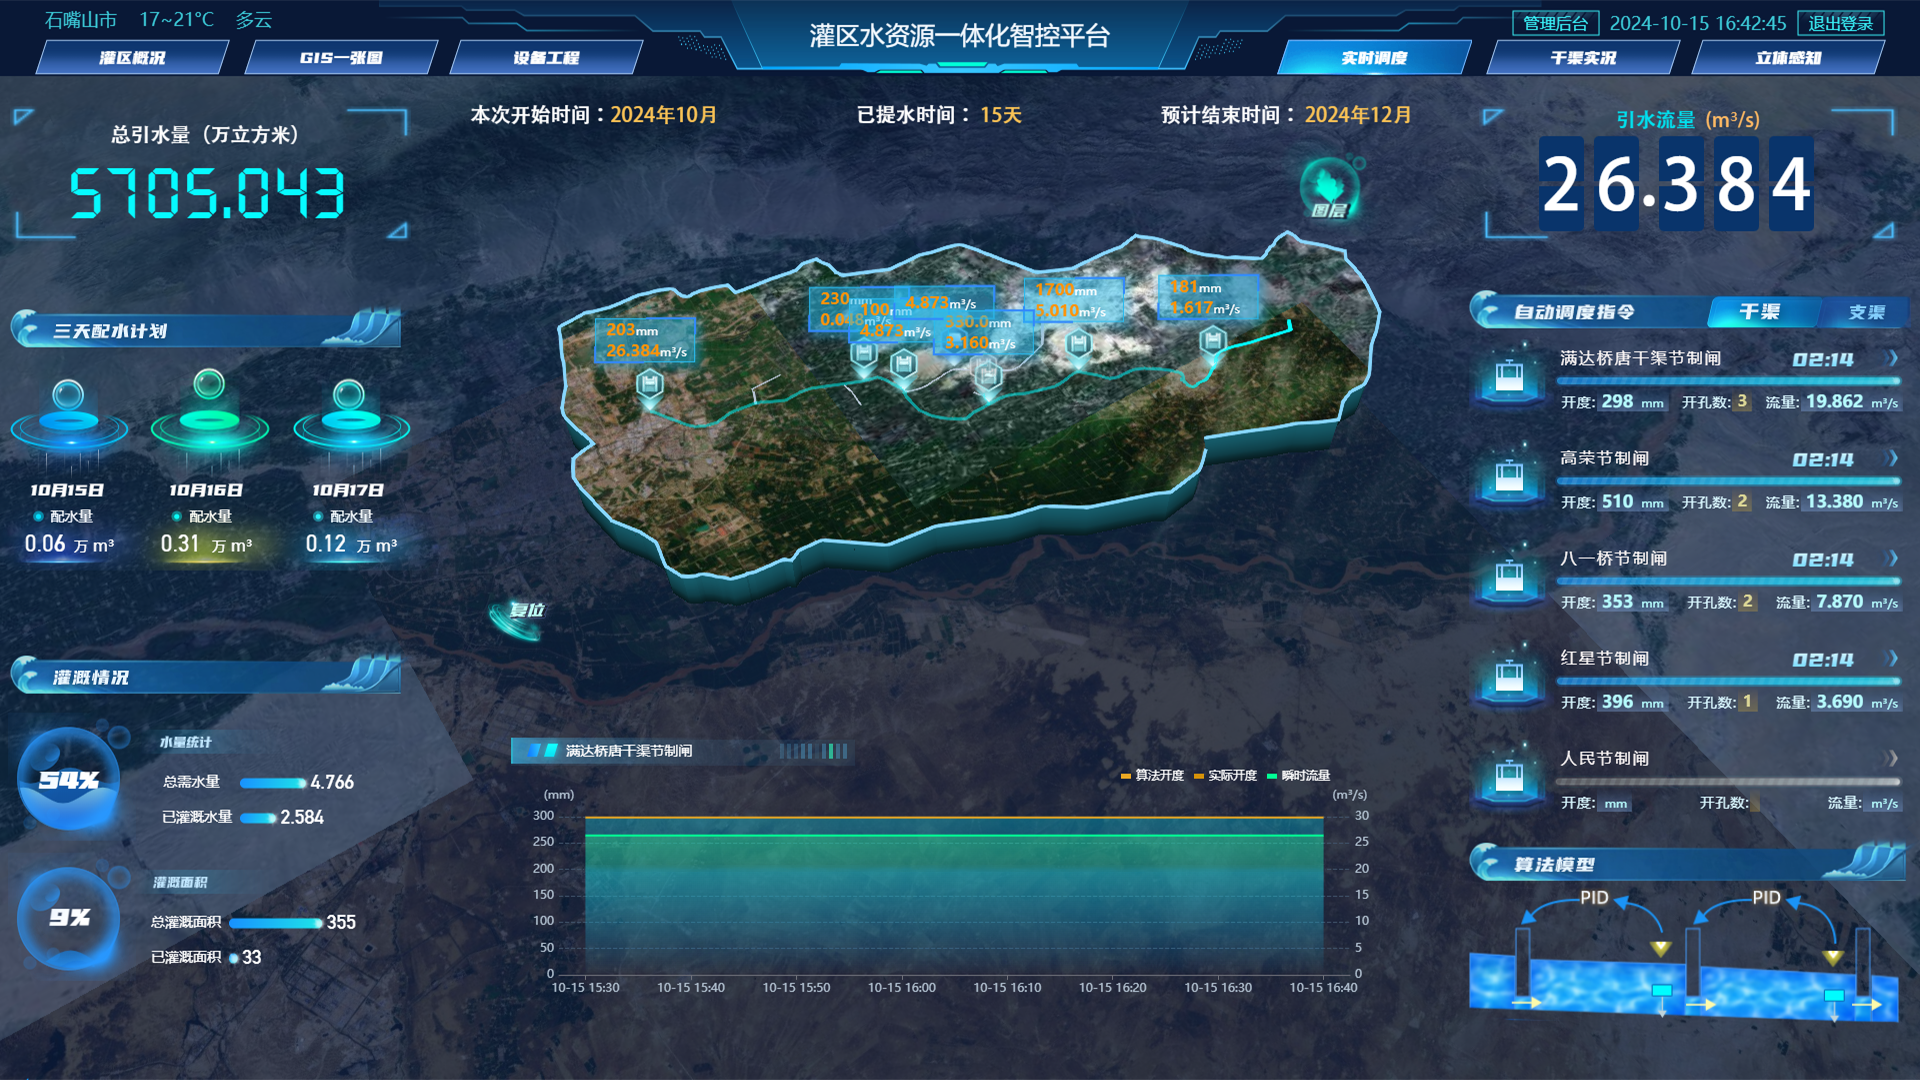Screen dimensions: 1920x1080
Task: Click the 红星节制闸 gate icon
Action: tap(1509, 678)
